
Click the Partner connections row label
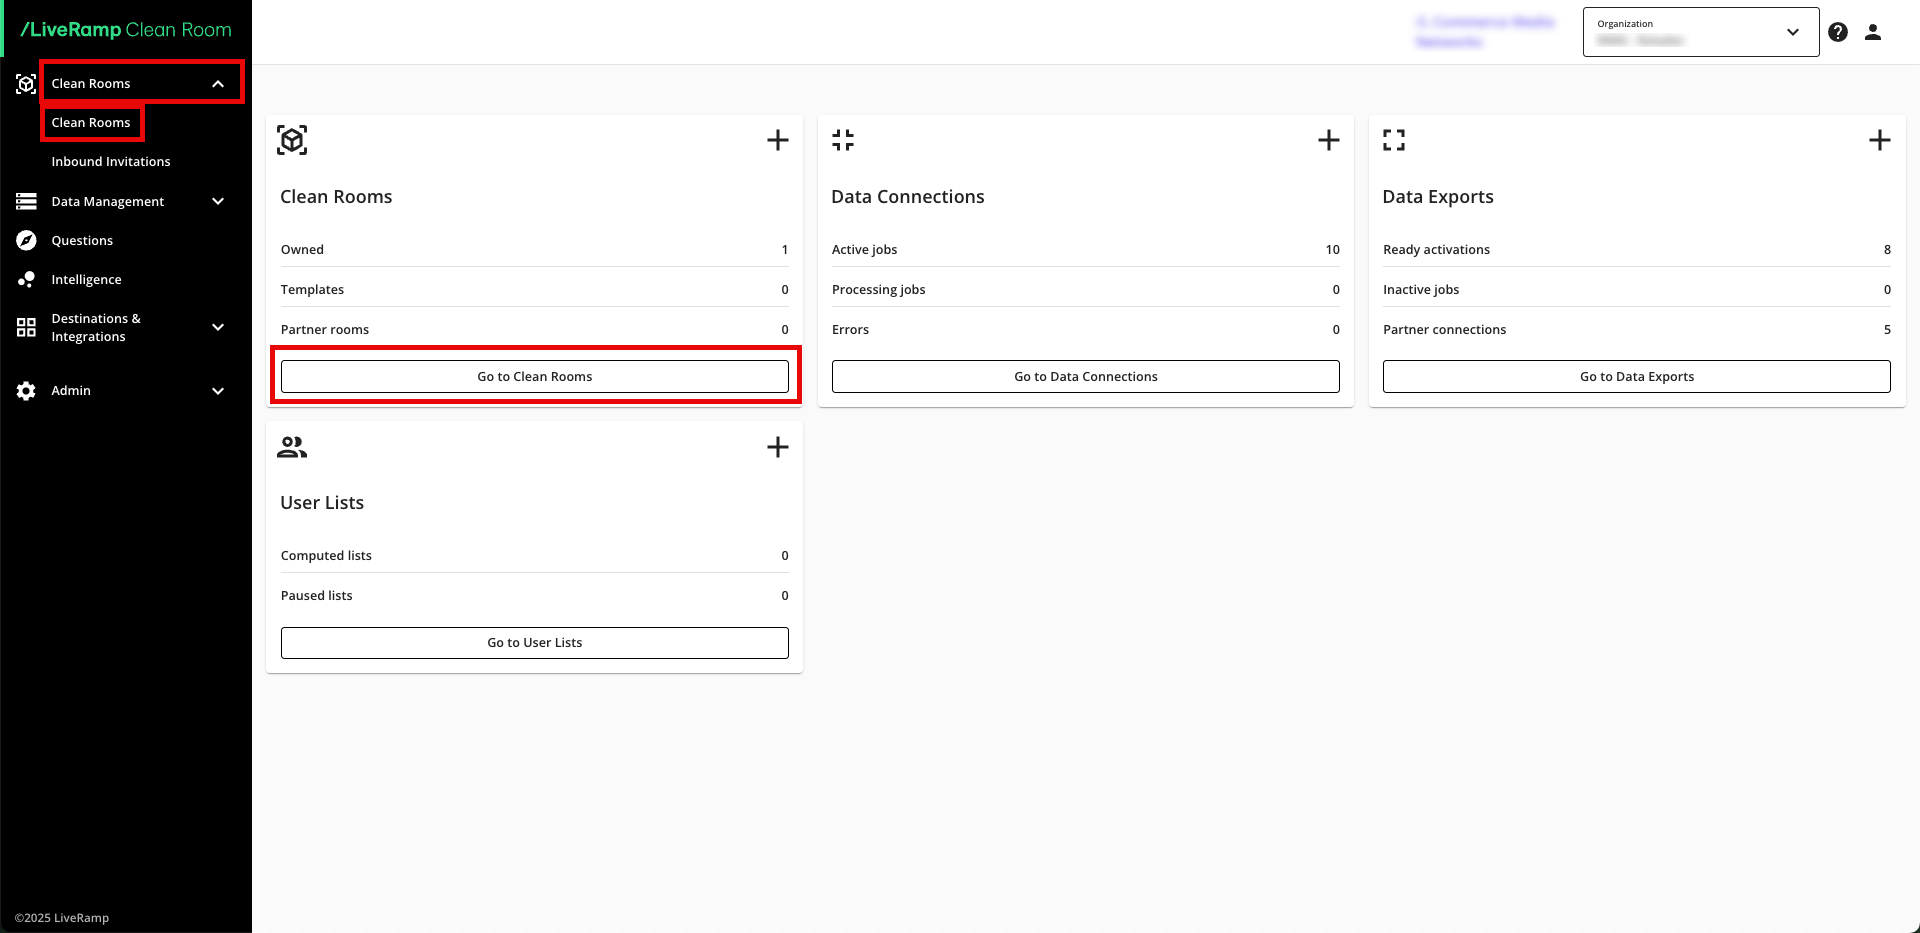pos(1445,330)
